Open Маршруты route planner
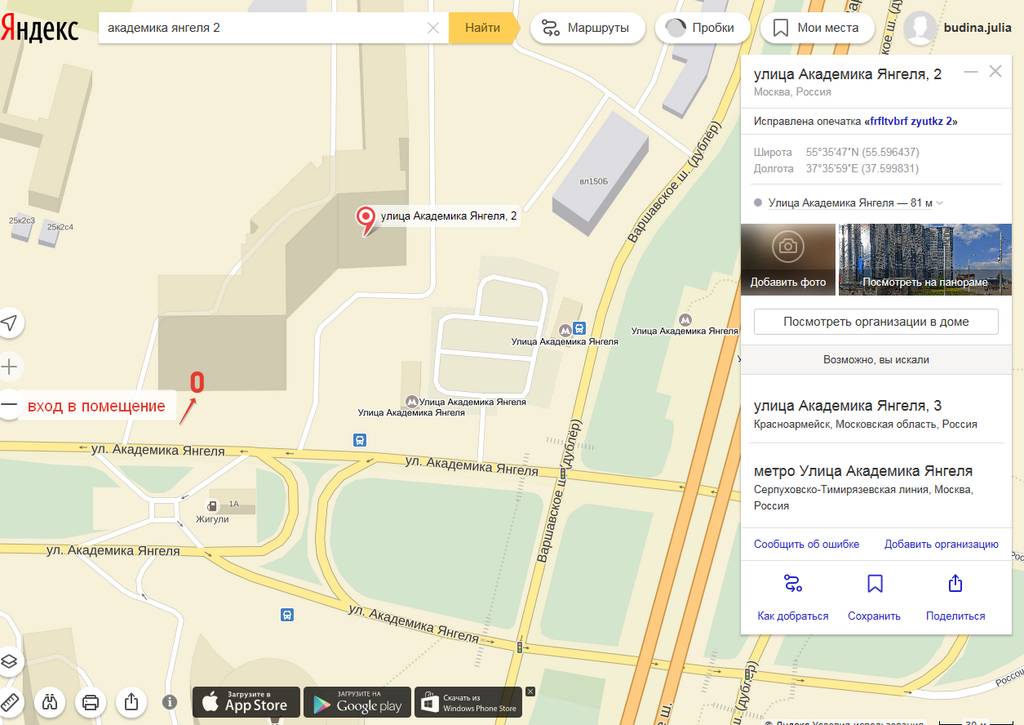Viewport: 1024px width, 725px height. 587,28
